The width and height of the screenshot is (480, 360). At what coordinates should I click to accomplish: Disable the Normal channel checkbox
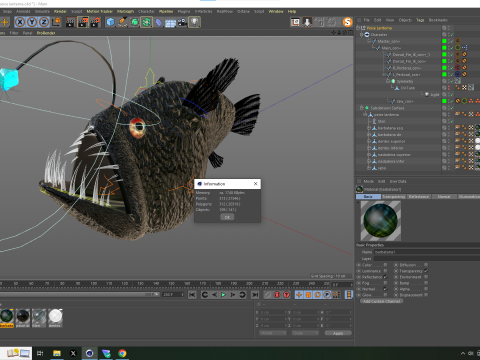coord(385,289)
